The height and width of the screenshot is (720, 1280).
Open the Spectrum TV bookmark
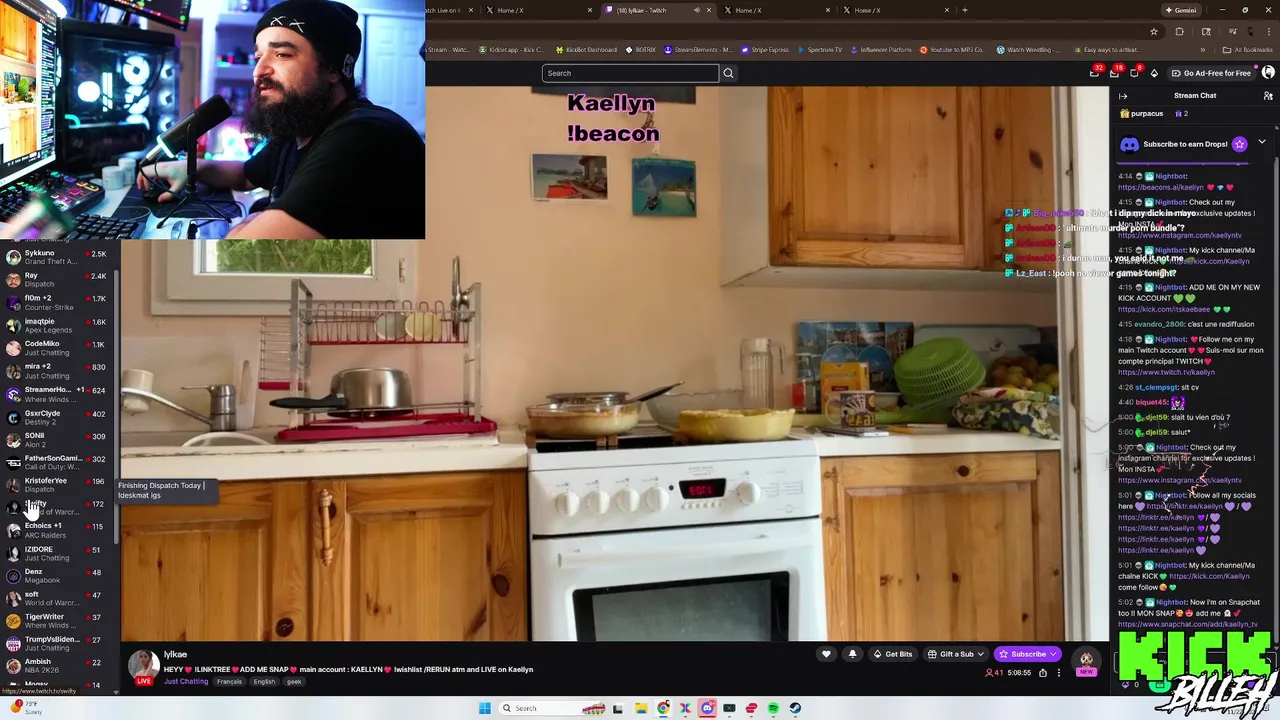(820, 49)
